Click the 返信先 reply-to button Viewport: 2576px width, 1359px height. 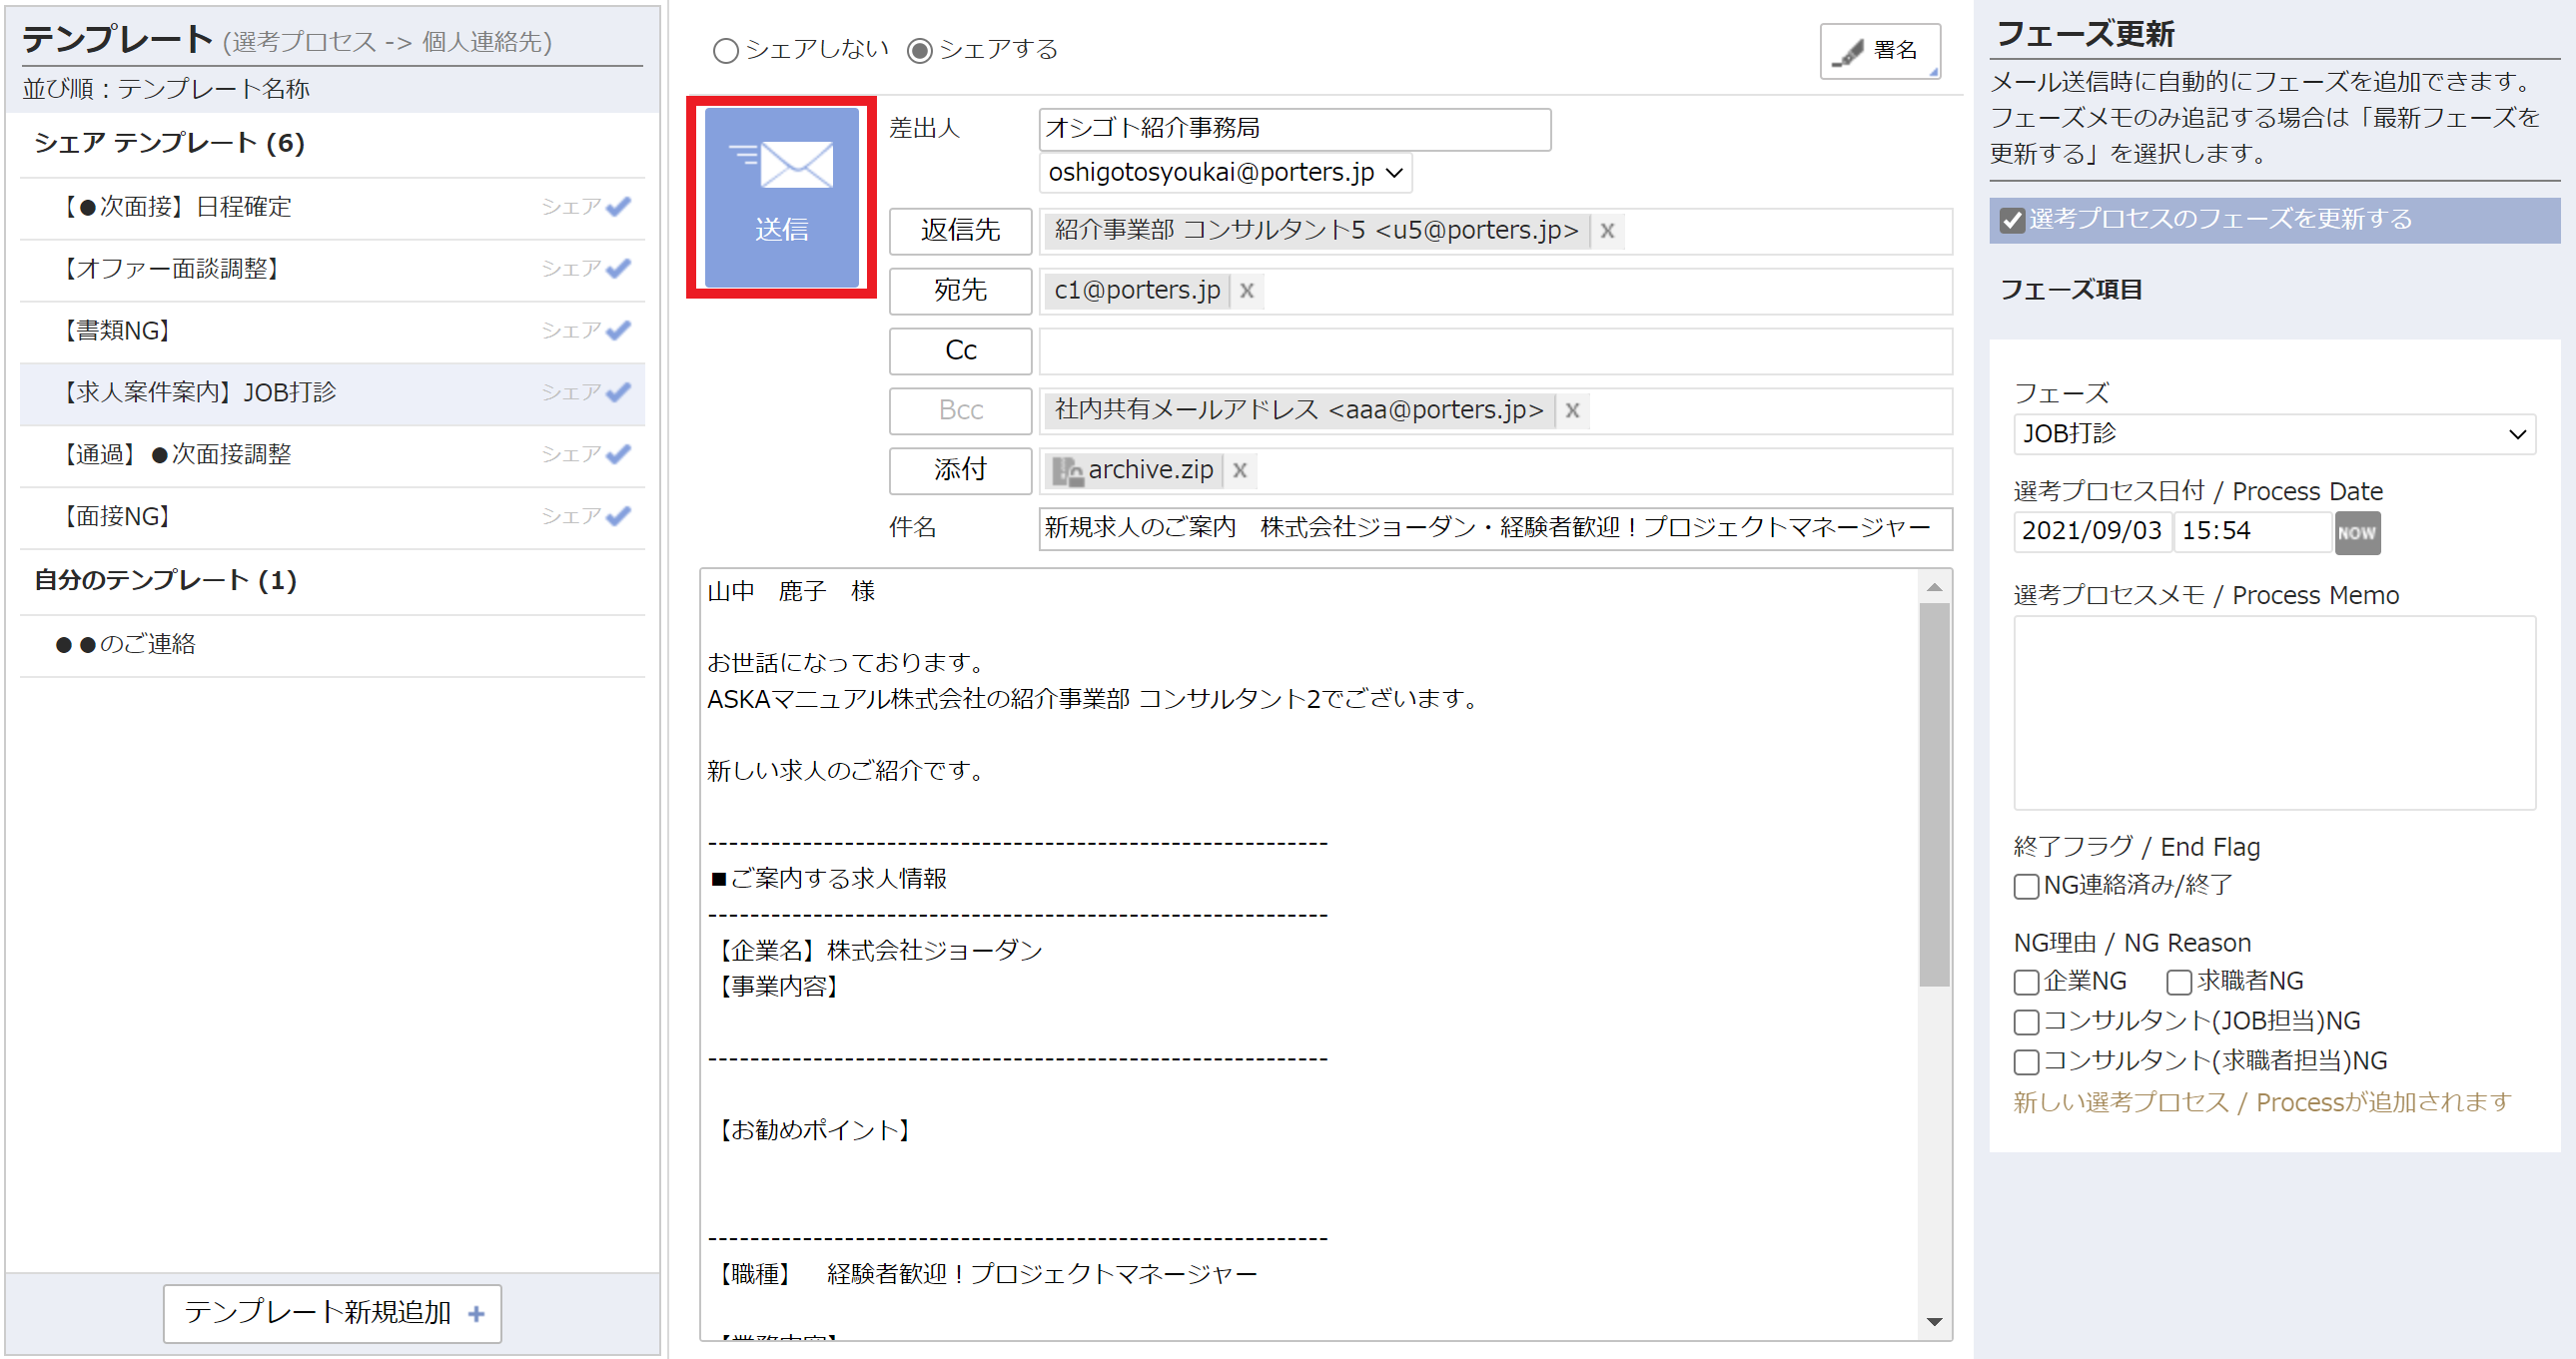[x=959, y=231]
